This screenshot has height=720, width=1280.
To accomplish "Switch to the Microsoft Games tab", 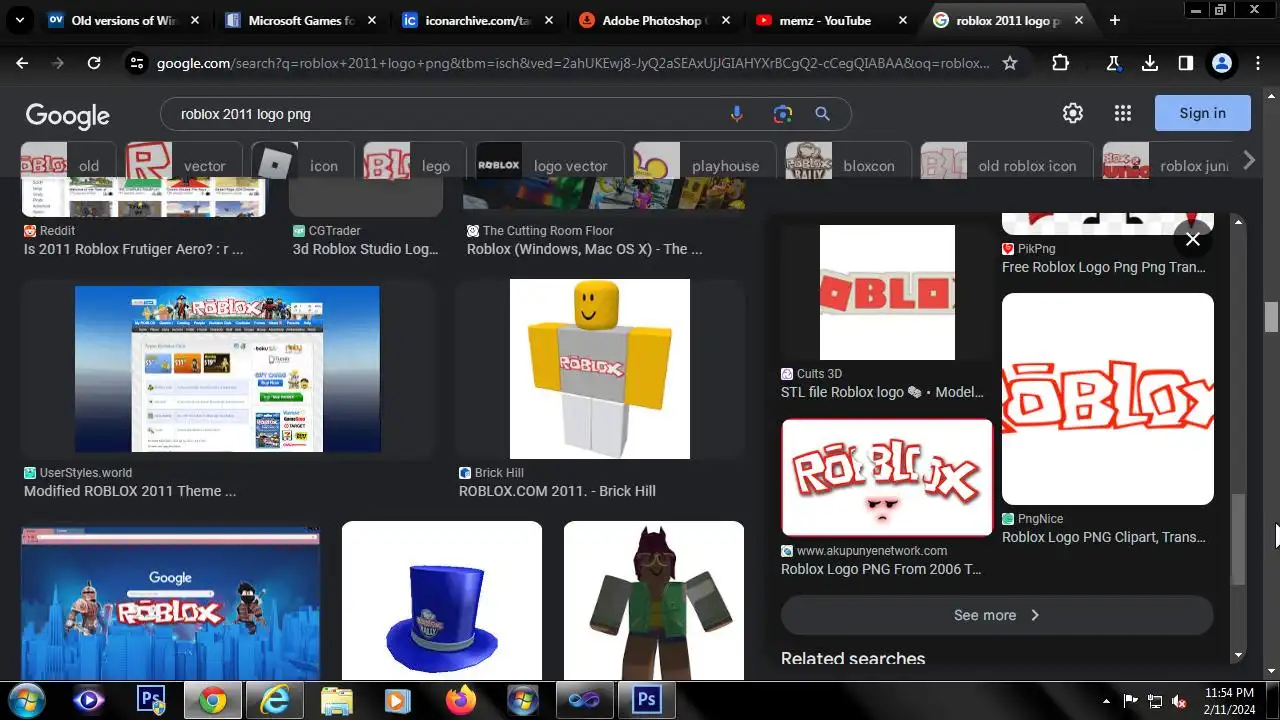I will (301, 20).
